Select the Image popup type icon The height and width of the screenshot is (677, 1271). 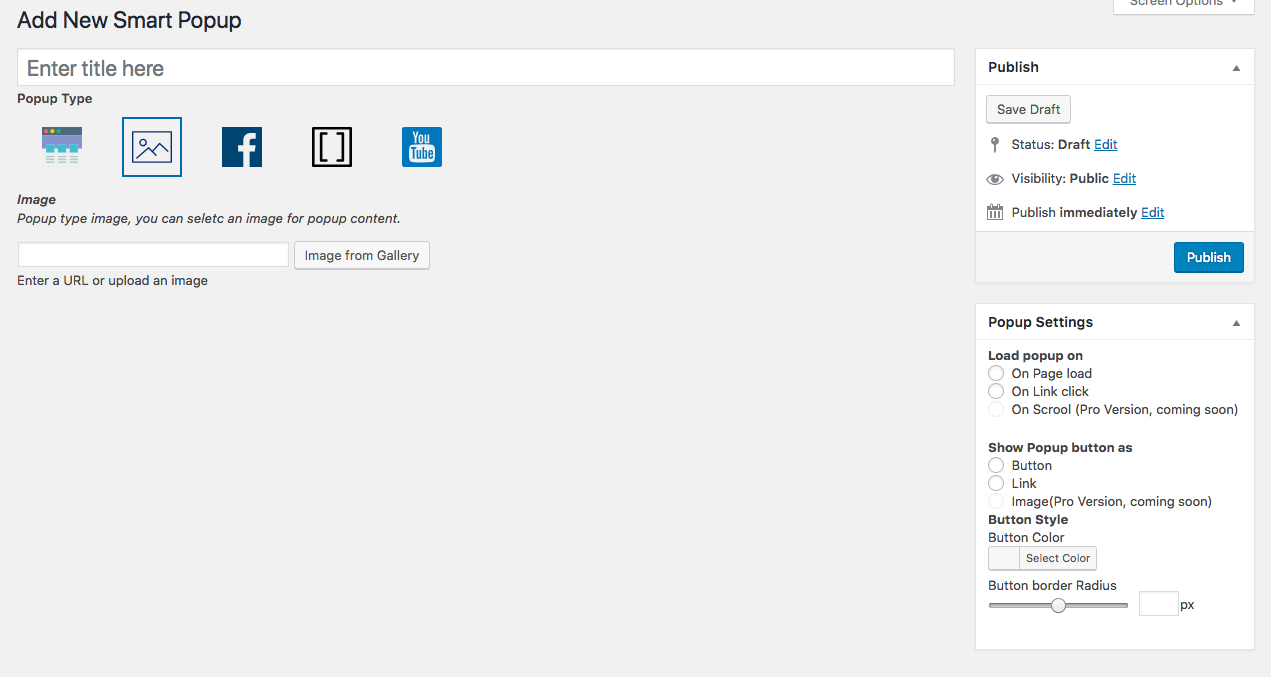[x=152, y=147]
